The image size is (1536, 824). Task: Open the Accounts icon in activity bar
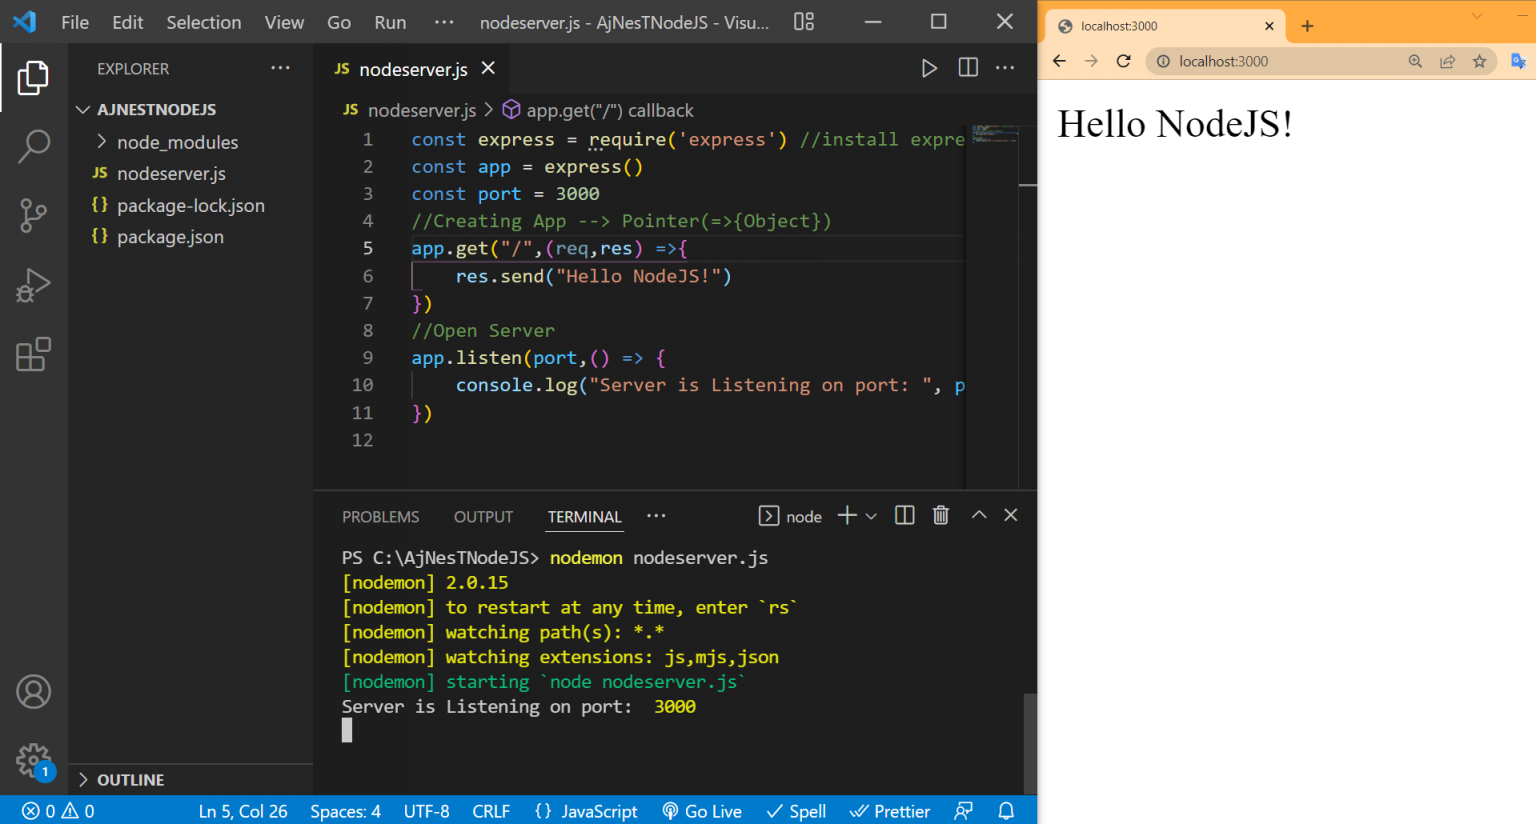tap(34, 692)
